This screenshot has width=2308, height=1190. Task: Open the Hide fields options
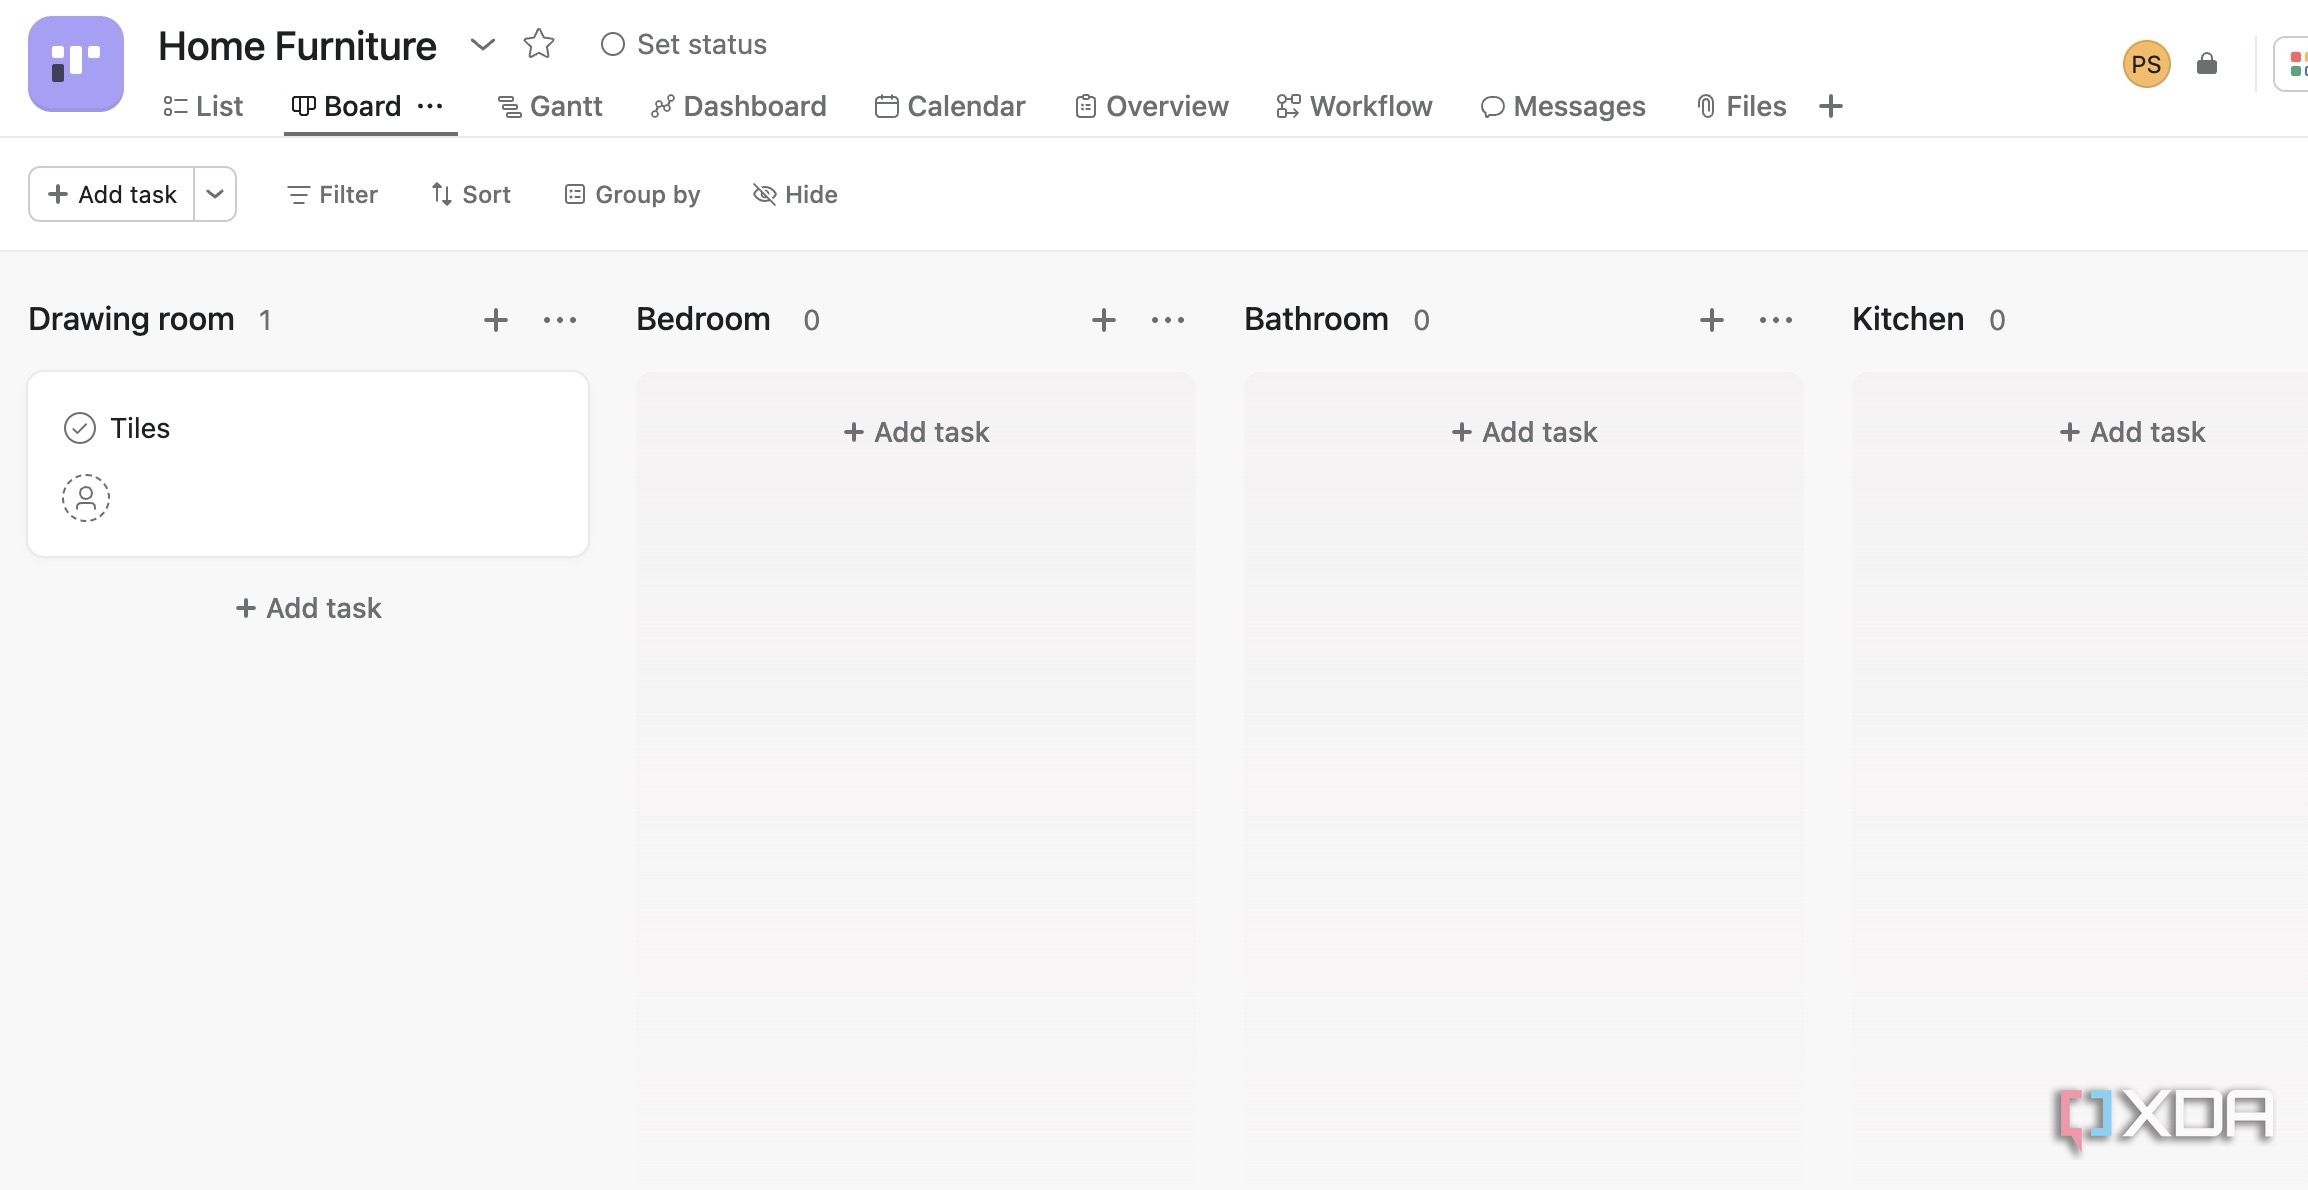click(x=795, y=194)
